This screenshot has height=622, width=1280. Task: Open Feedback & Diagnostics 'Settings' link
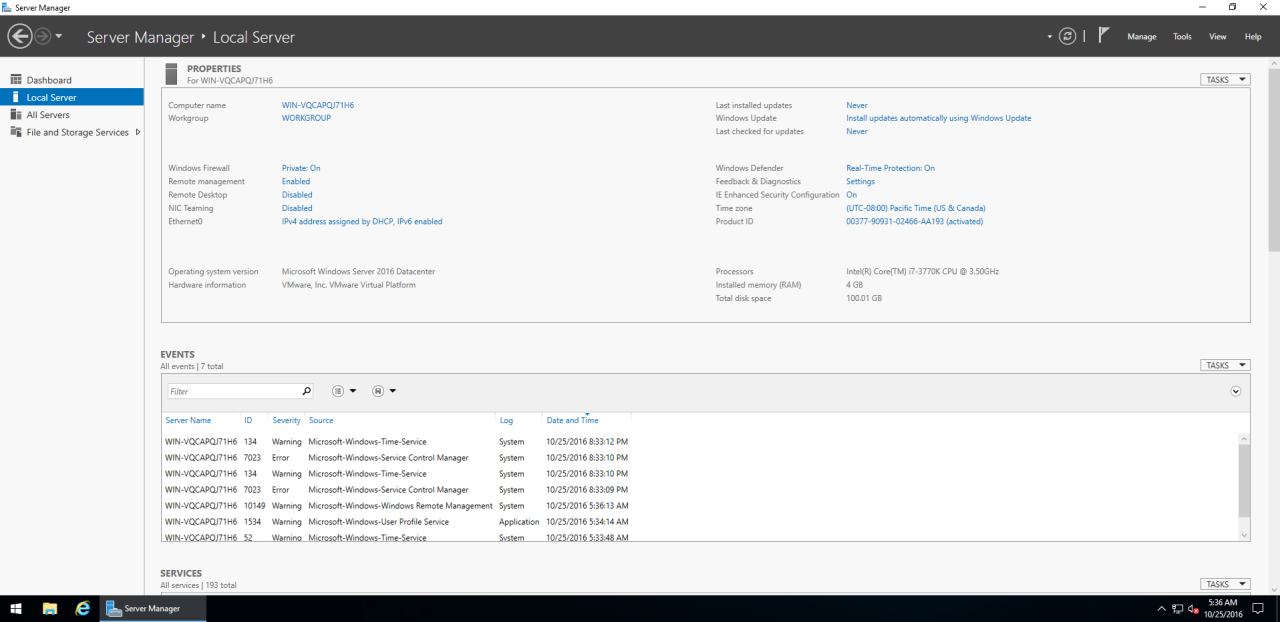[x=860, y=181]
